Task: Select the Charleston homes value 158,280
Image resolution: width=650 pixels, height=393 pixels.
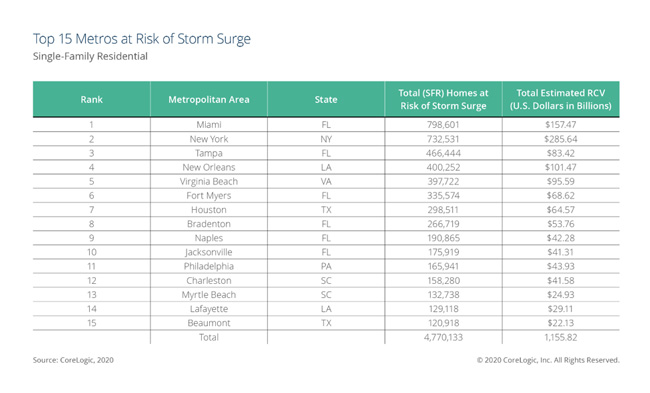Action: 443,280
